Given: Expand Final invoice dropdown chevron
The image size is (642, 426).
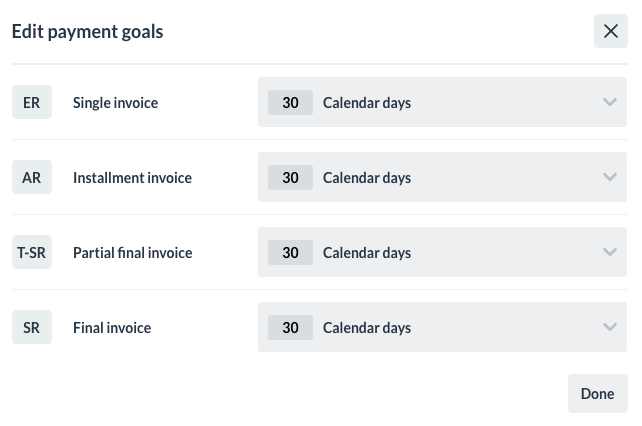Looking at the screenshot, I should coord(610,328).
